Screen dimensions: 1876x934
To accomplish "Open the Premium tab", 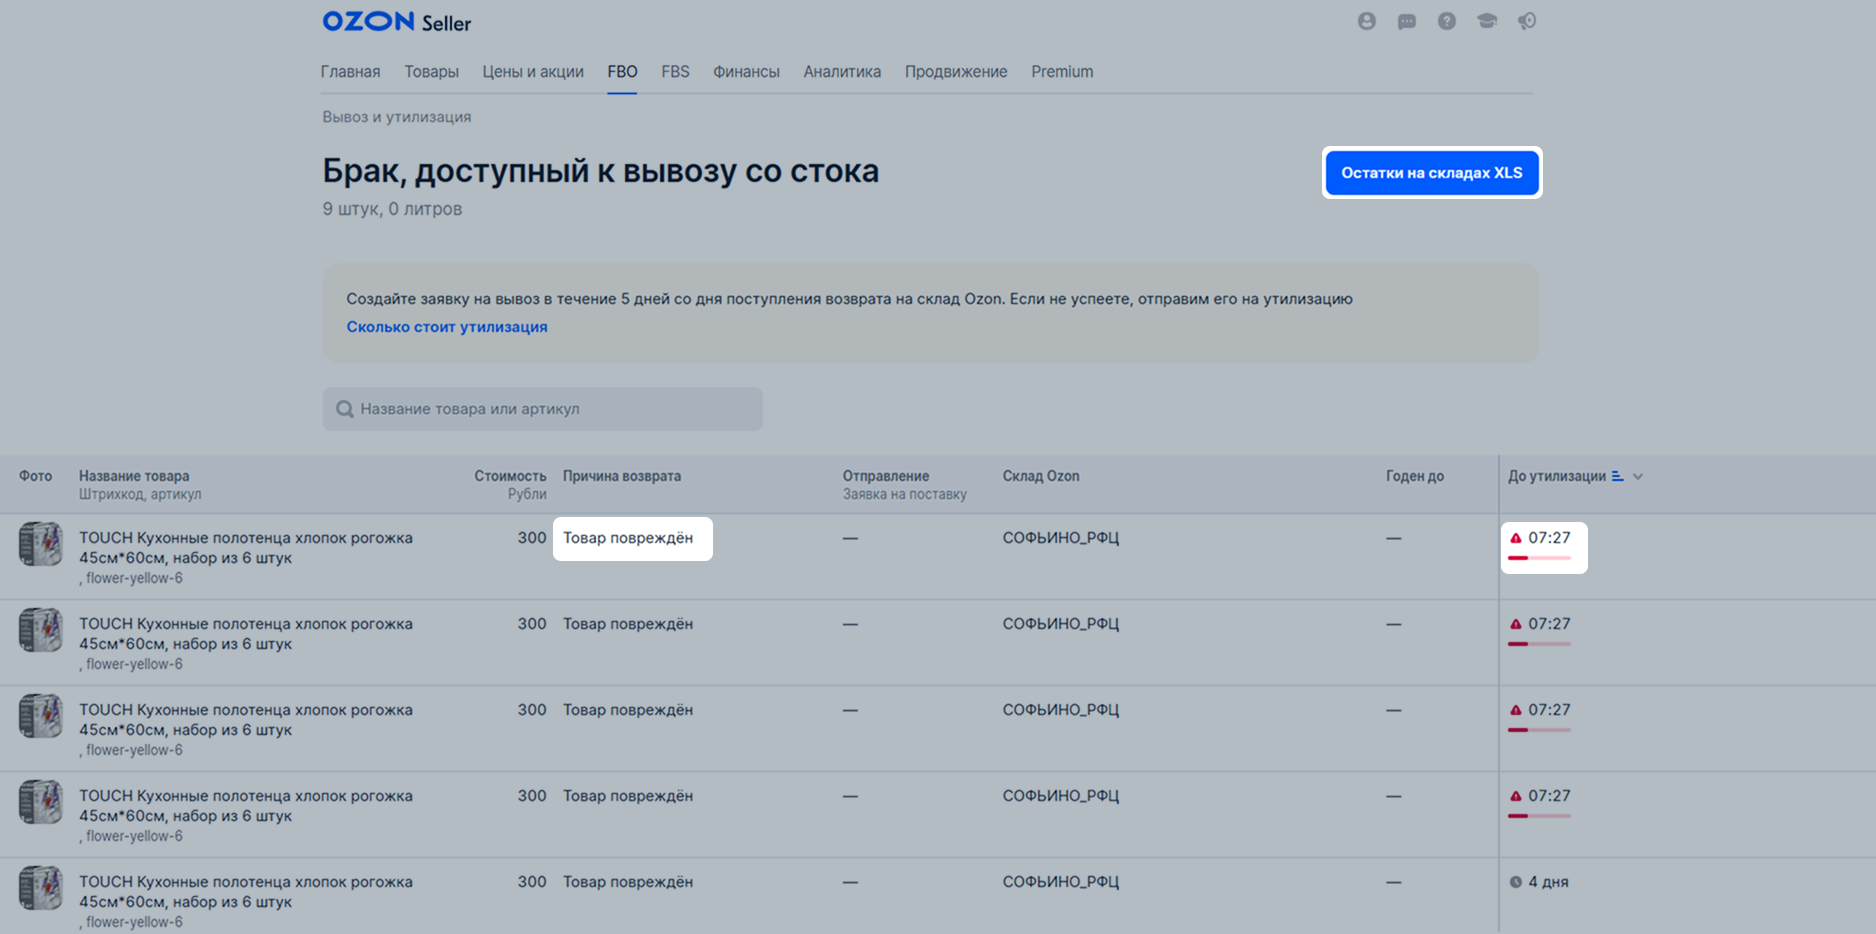I will click(x=1062, y=72).
